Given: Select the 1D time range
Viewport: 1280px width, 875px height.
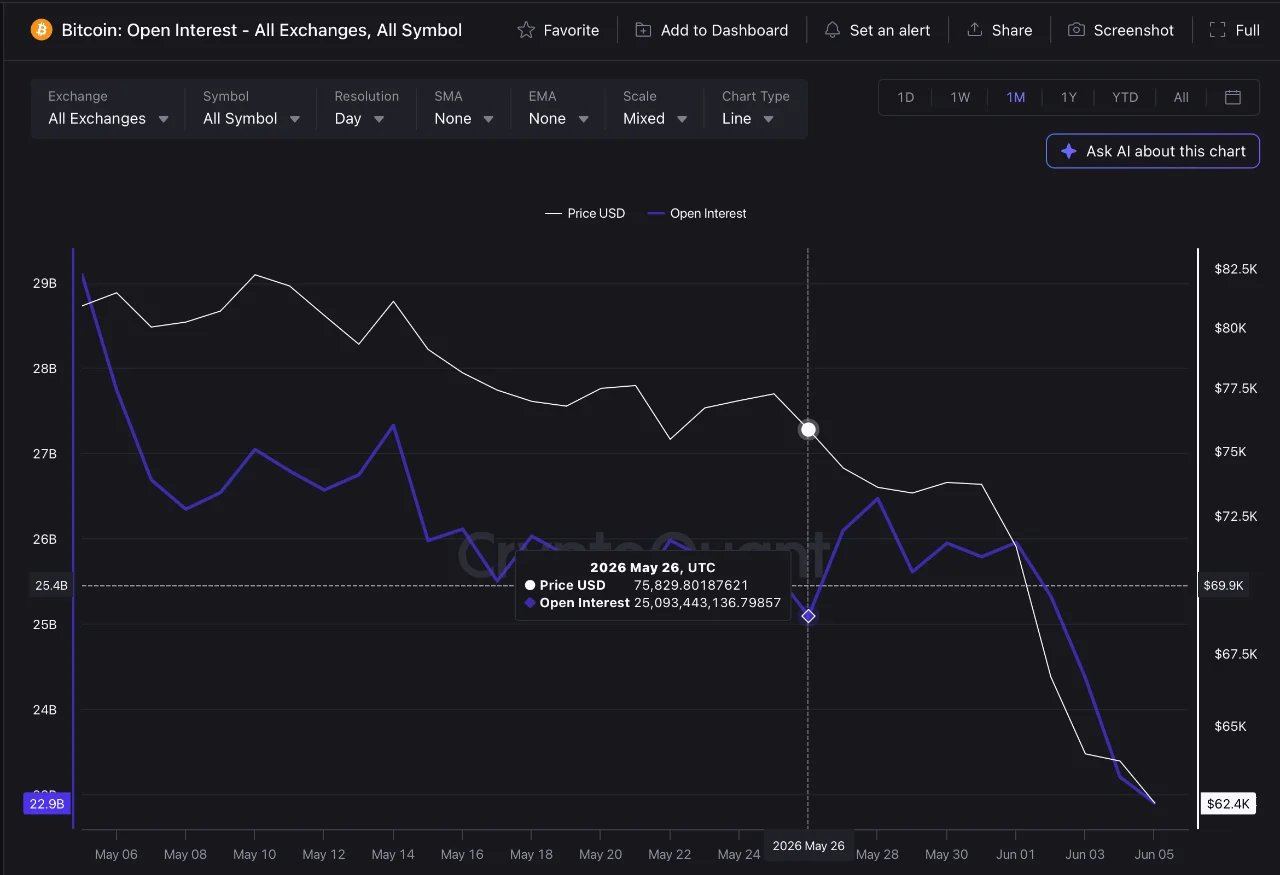Looking at the screenshot, I should click(906, 97).
